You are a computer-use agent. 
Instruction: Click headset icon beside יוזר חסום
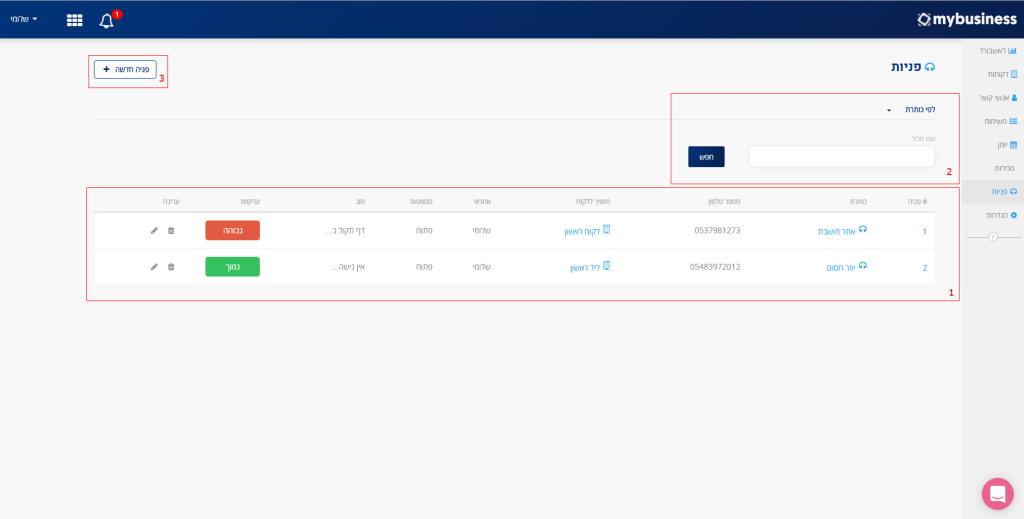[863, 266]
